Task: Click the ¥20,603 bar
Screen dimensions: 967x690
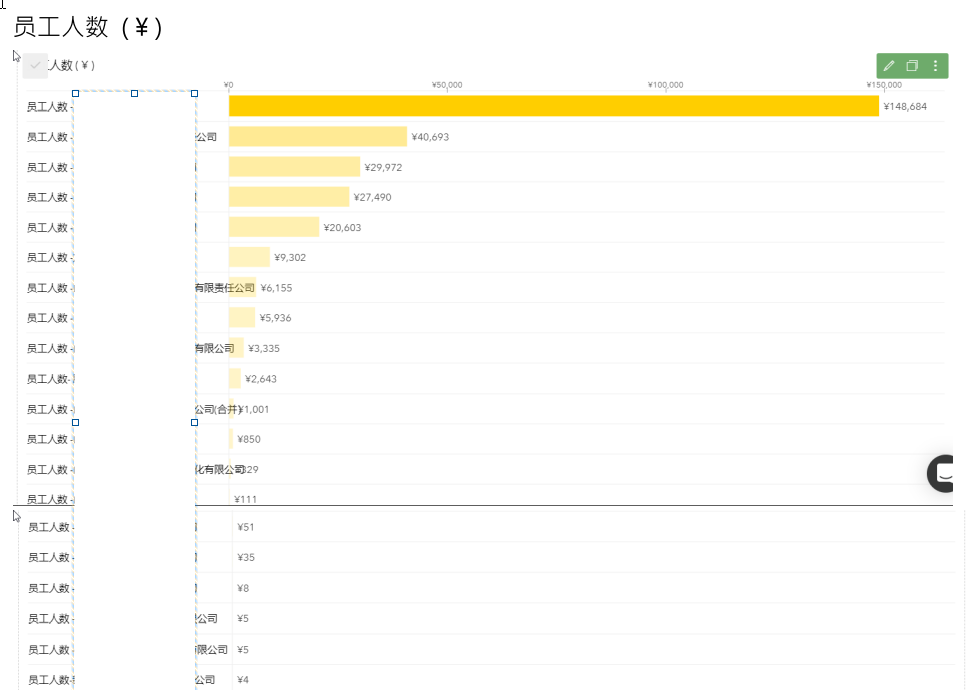Action: point(274,227)
